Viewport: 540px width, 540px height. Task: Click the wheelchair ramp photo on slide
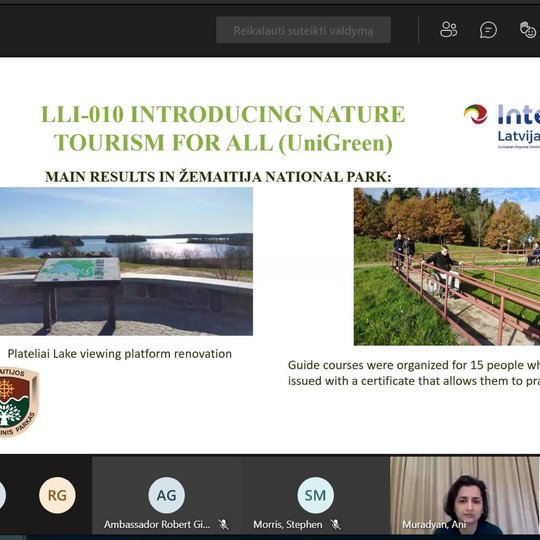pos(447,266)
